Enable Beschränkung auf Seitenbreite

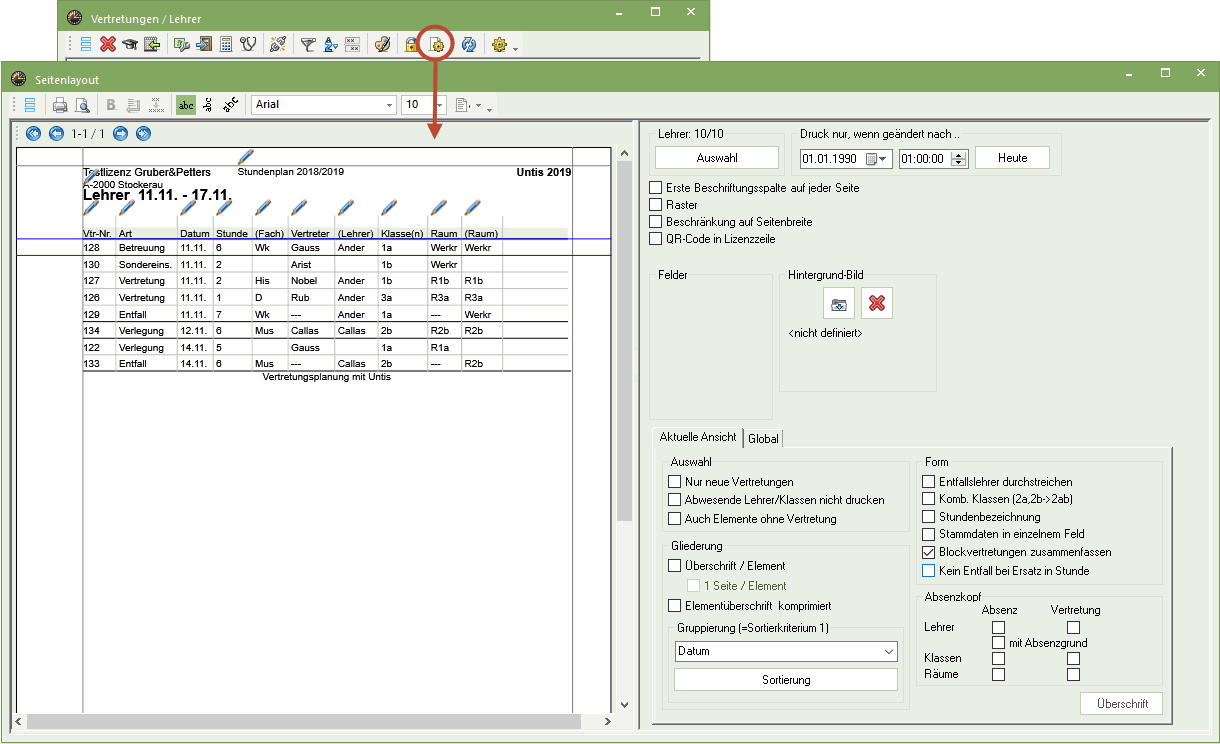[656, 222]
